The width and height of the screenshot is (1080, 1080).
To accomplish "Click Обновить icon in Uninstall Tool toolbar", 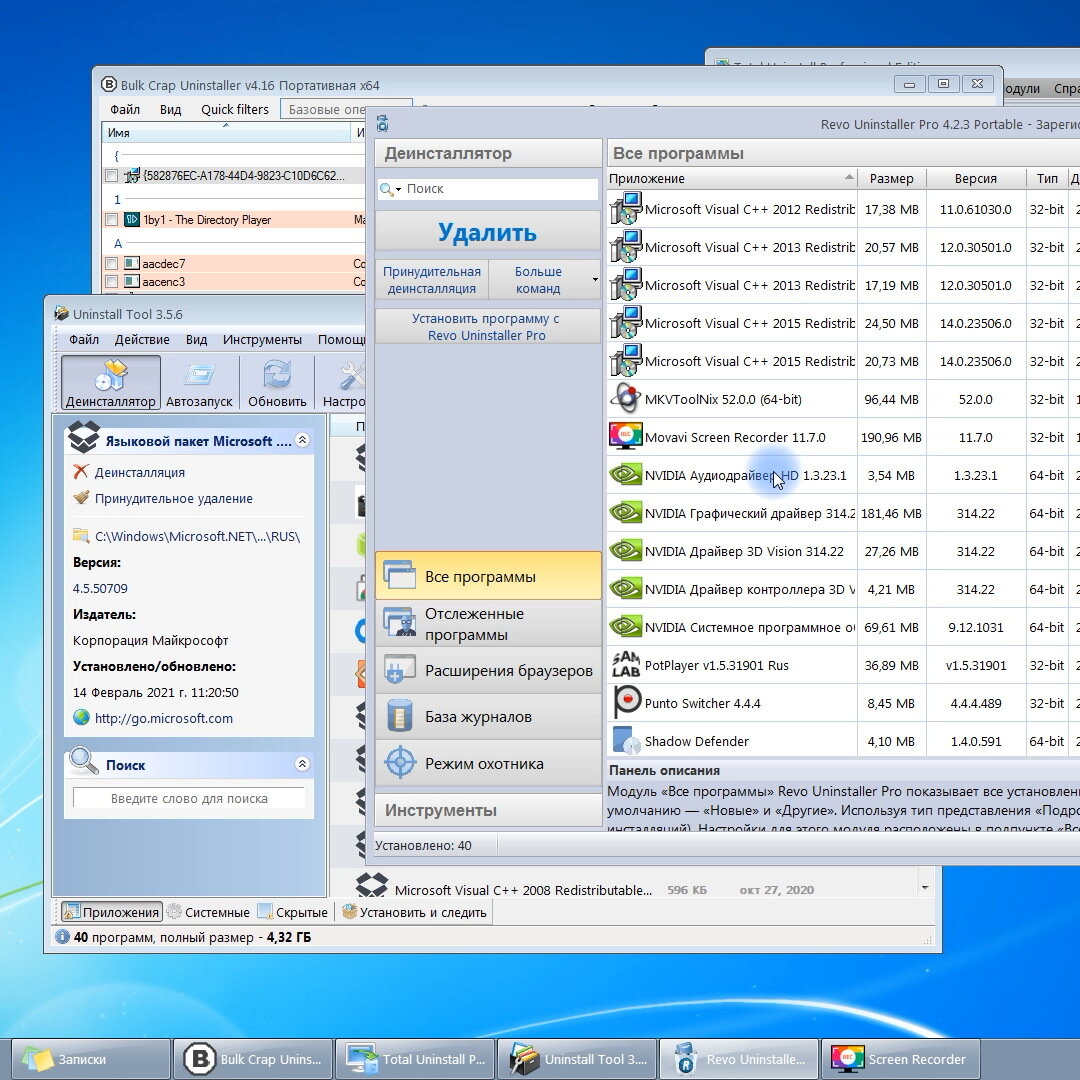I will pos(277,382).
